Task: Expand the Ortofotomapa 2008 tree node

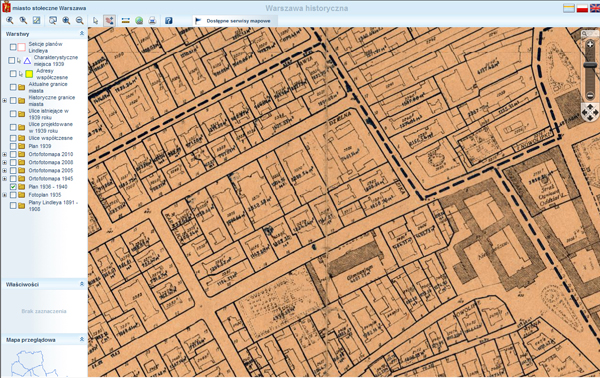Action: pos(5,163)
